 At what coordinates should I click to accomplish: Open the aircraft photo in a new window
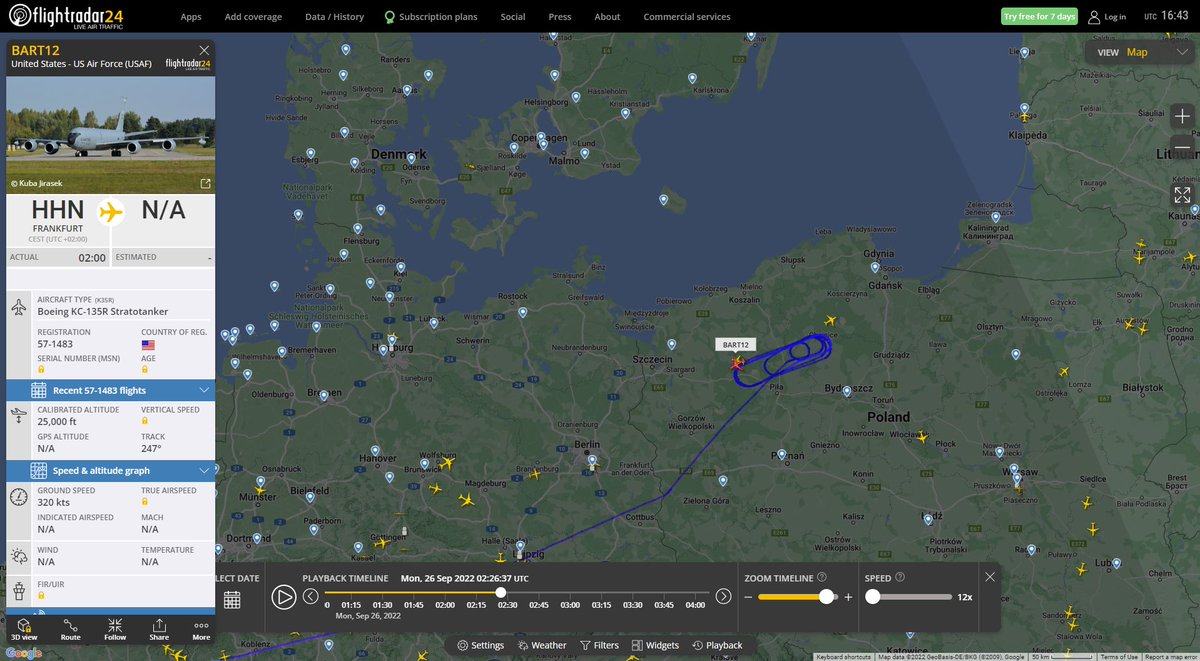click(x=205, y=183)
